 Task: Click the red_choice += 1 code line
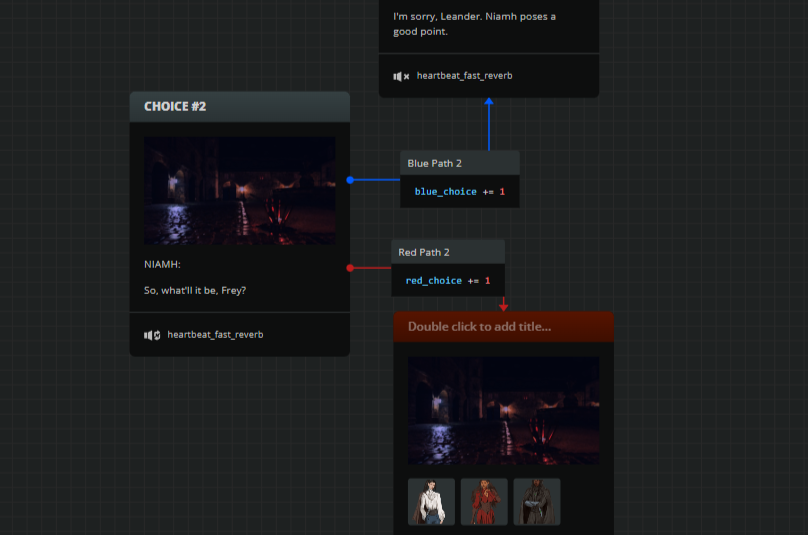[448, 281]
